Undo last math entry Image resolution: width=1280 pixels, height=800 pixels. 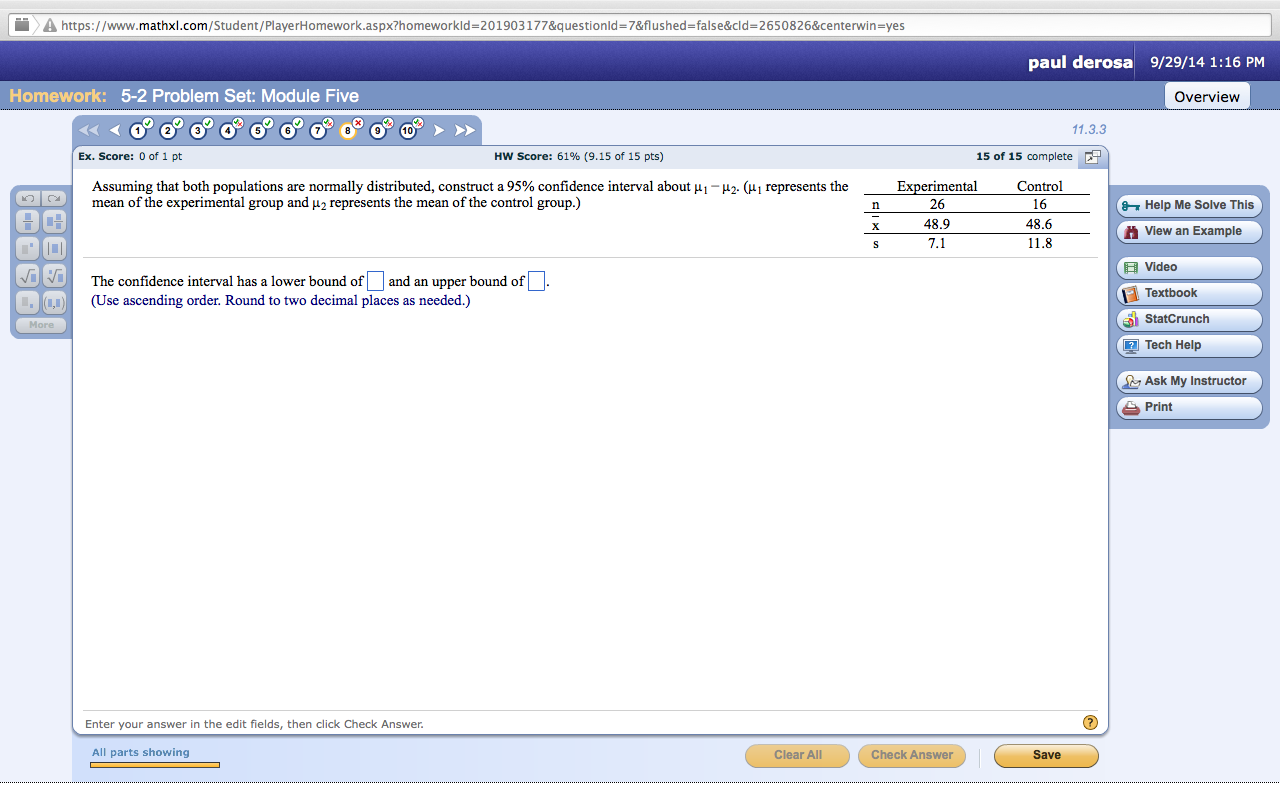[x=29, y=200]
